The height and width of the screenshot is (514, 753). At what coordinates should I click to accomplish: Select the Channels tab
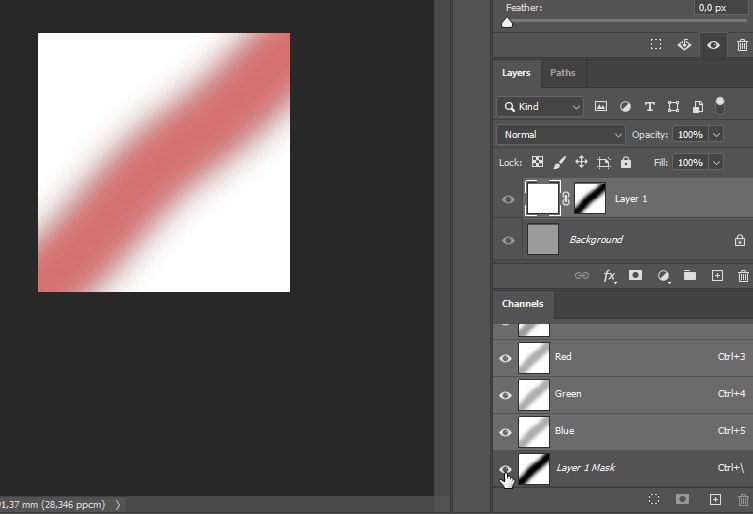pos(522,304)
